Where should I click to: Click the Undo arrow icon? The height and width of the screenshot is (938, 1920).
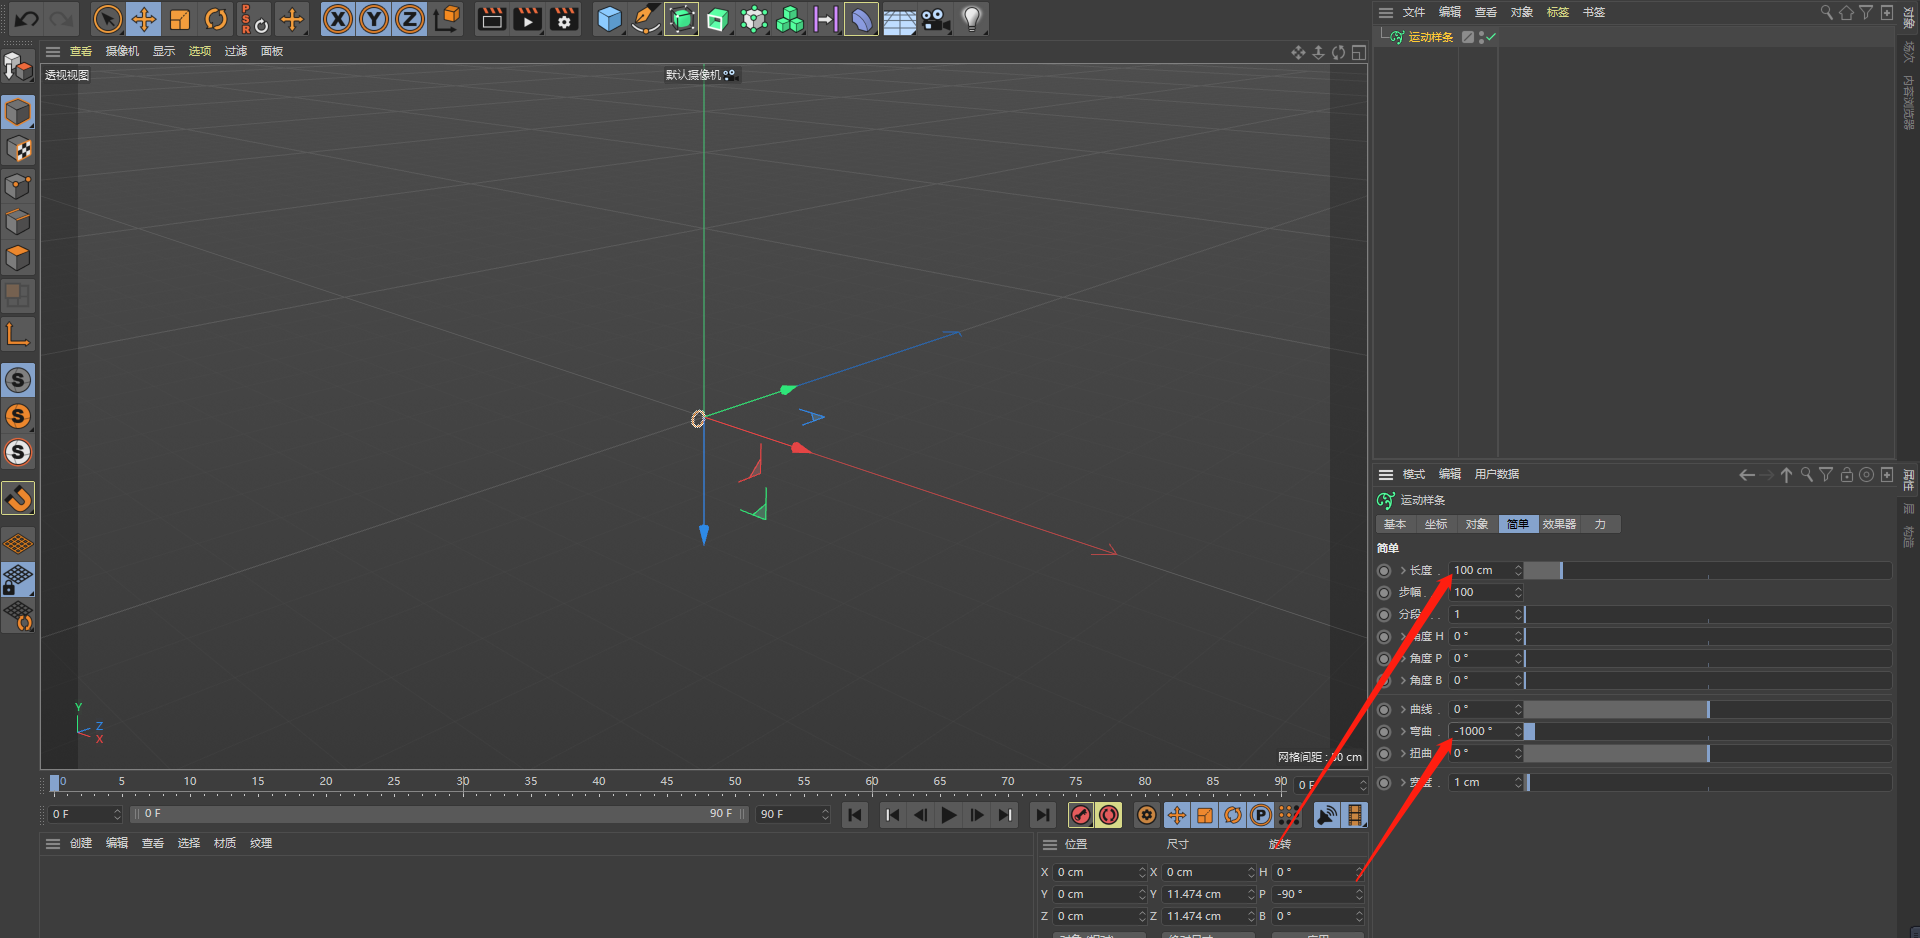(27, 19)
